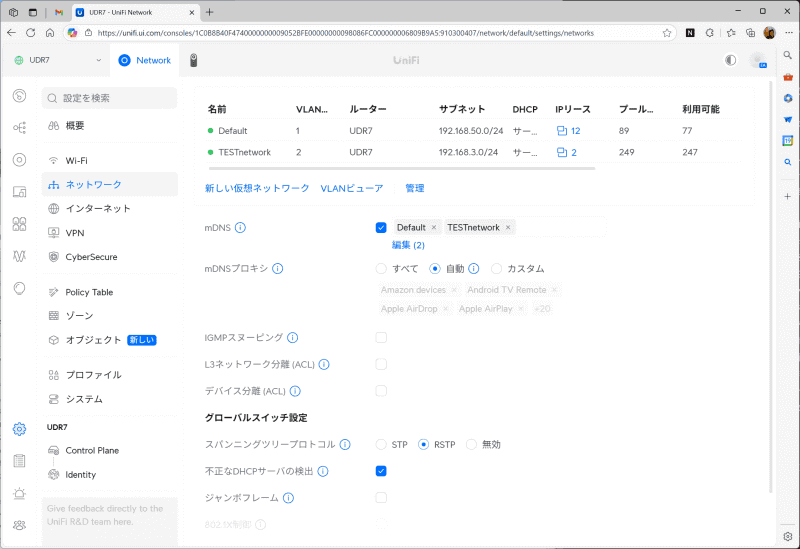
Task: Open VPN settings section
Action: click(110, 233)
